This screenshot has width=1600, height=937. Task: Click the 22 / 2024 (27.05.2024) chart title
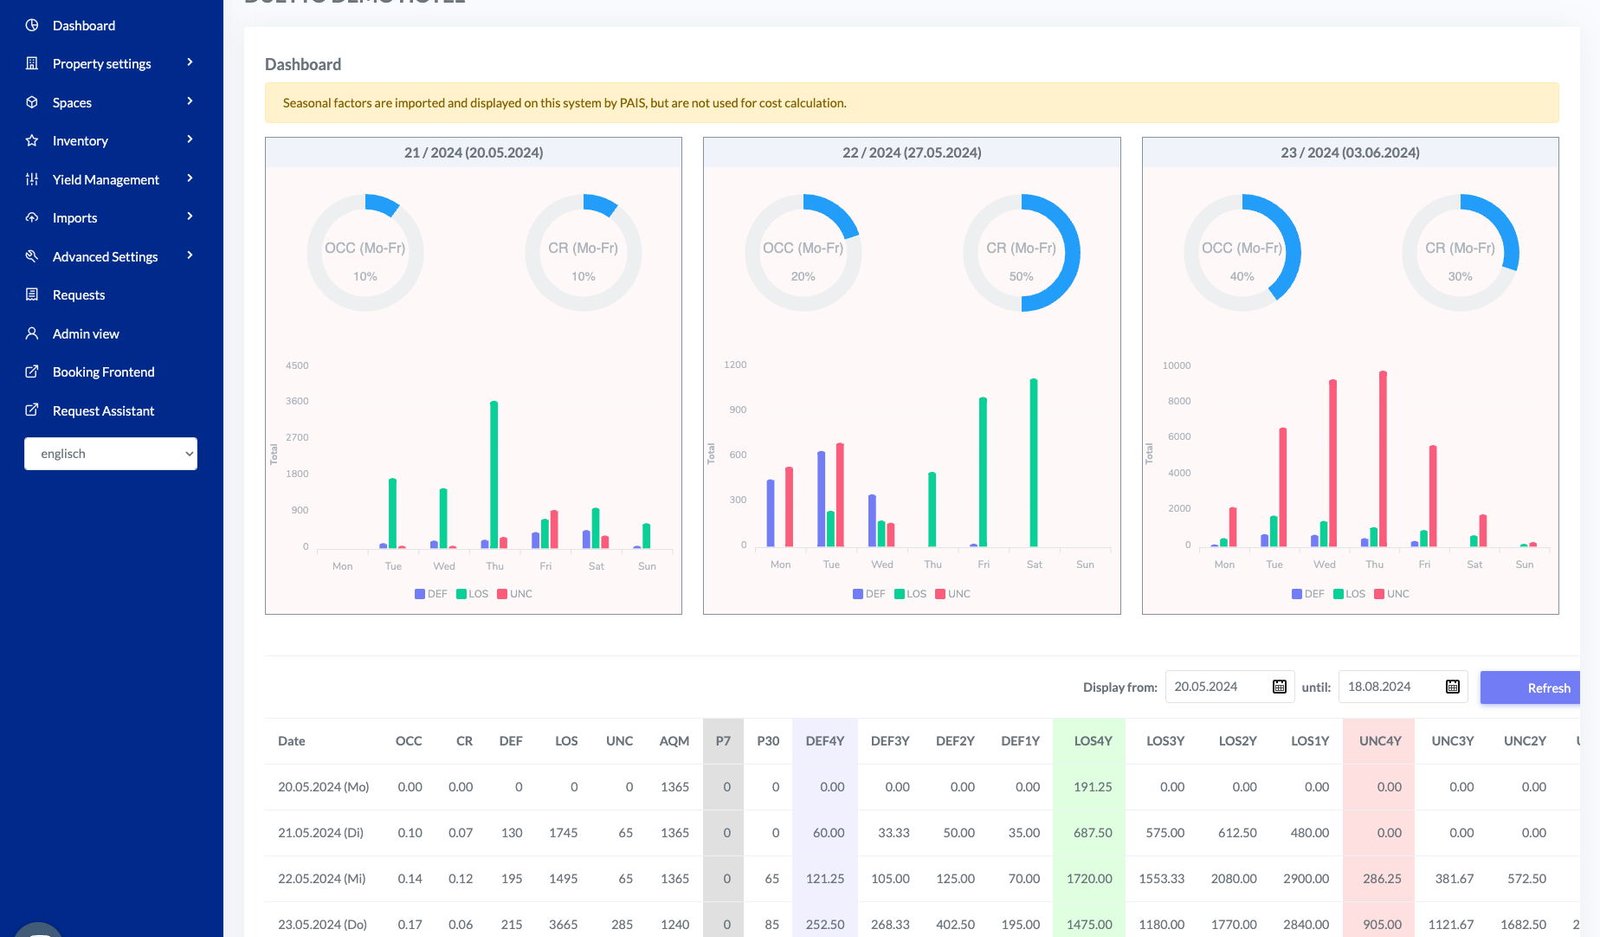(912, 152)
